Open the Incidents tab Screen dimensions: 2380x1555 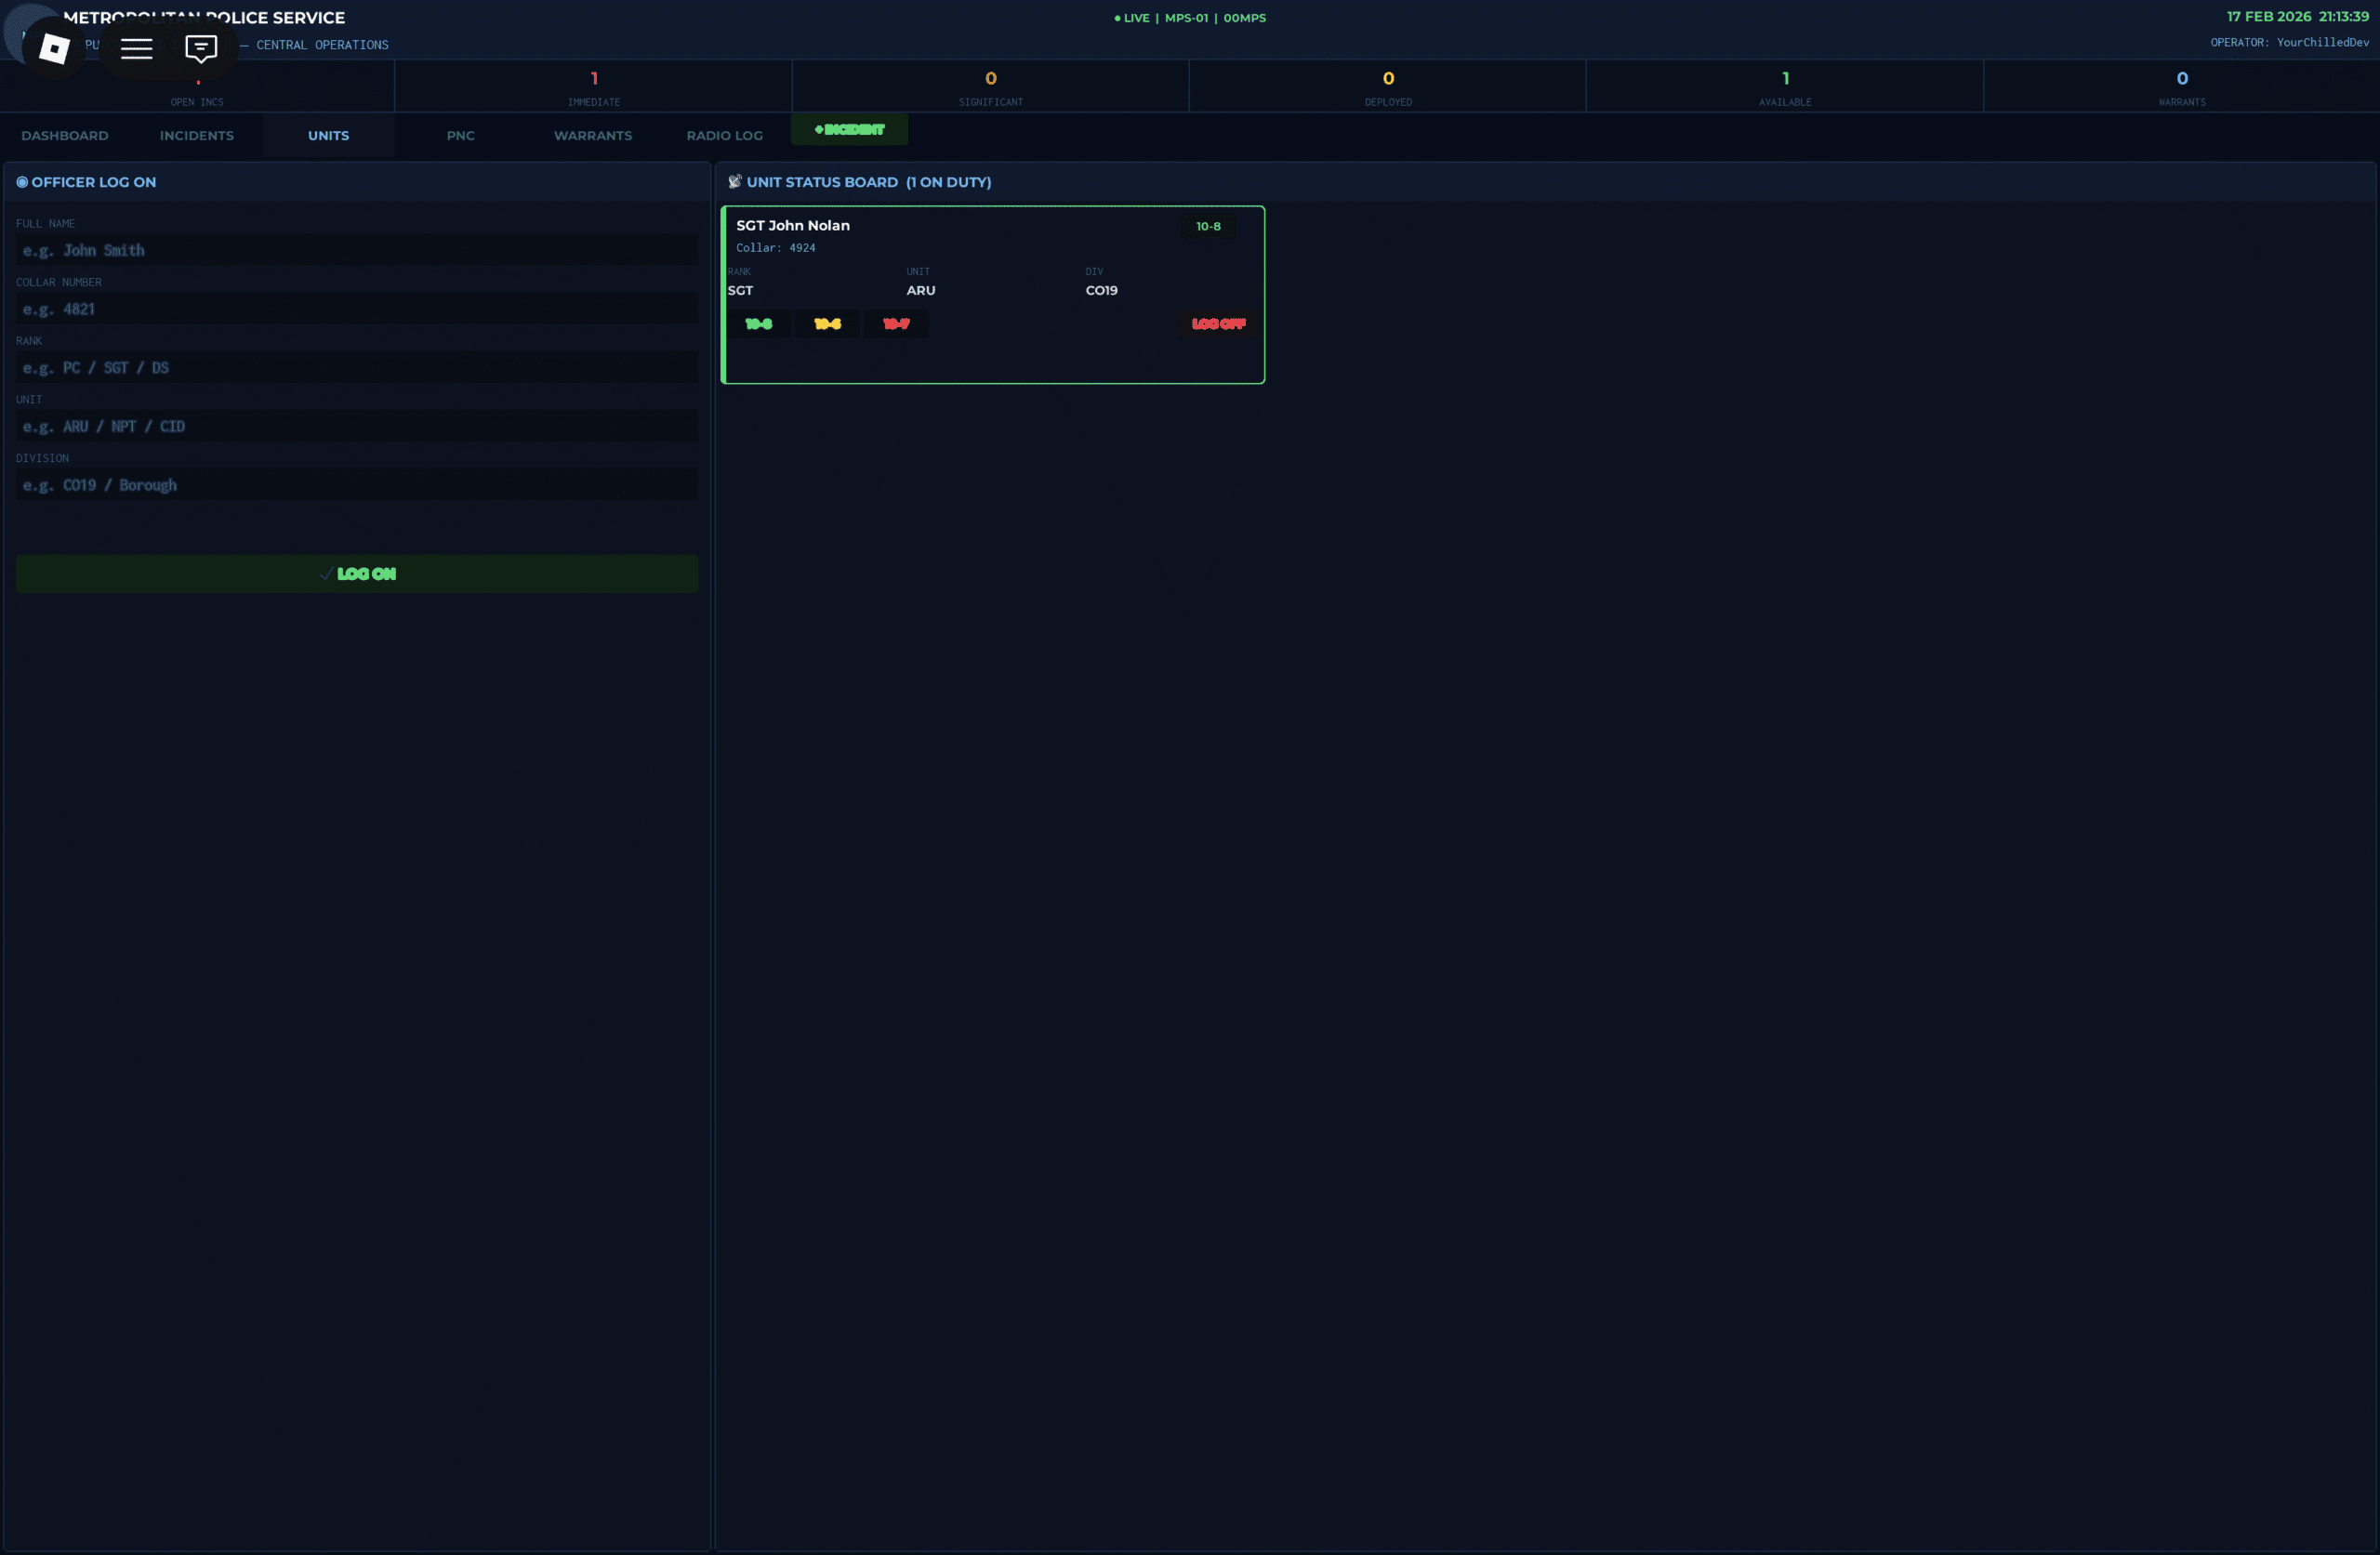pos(197,136)
